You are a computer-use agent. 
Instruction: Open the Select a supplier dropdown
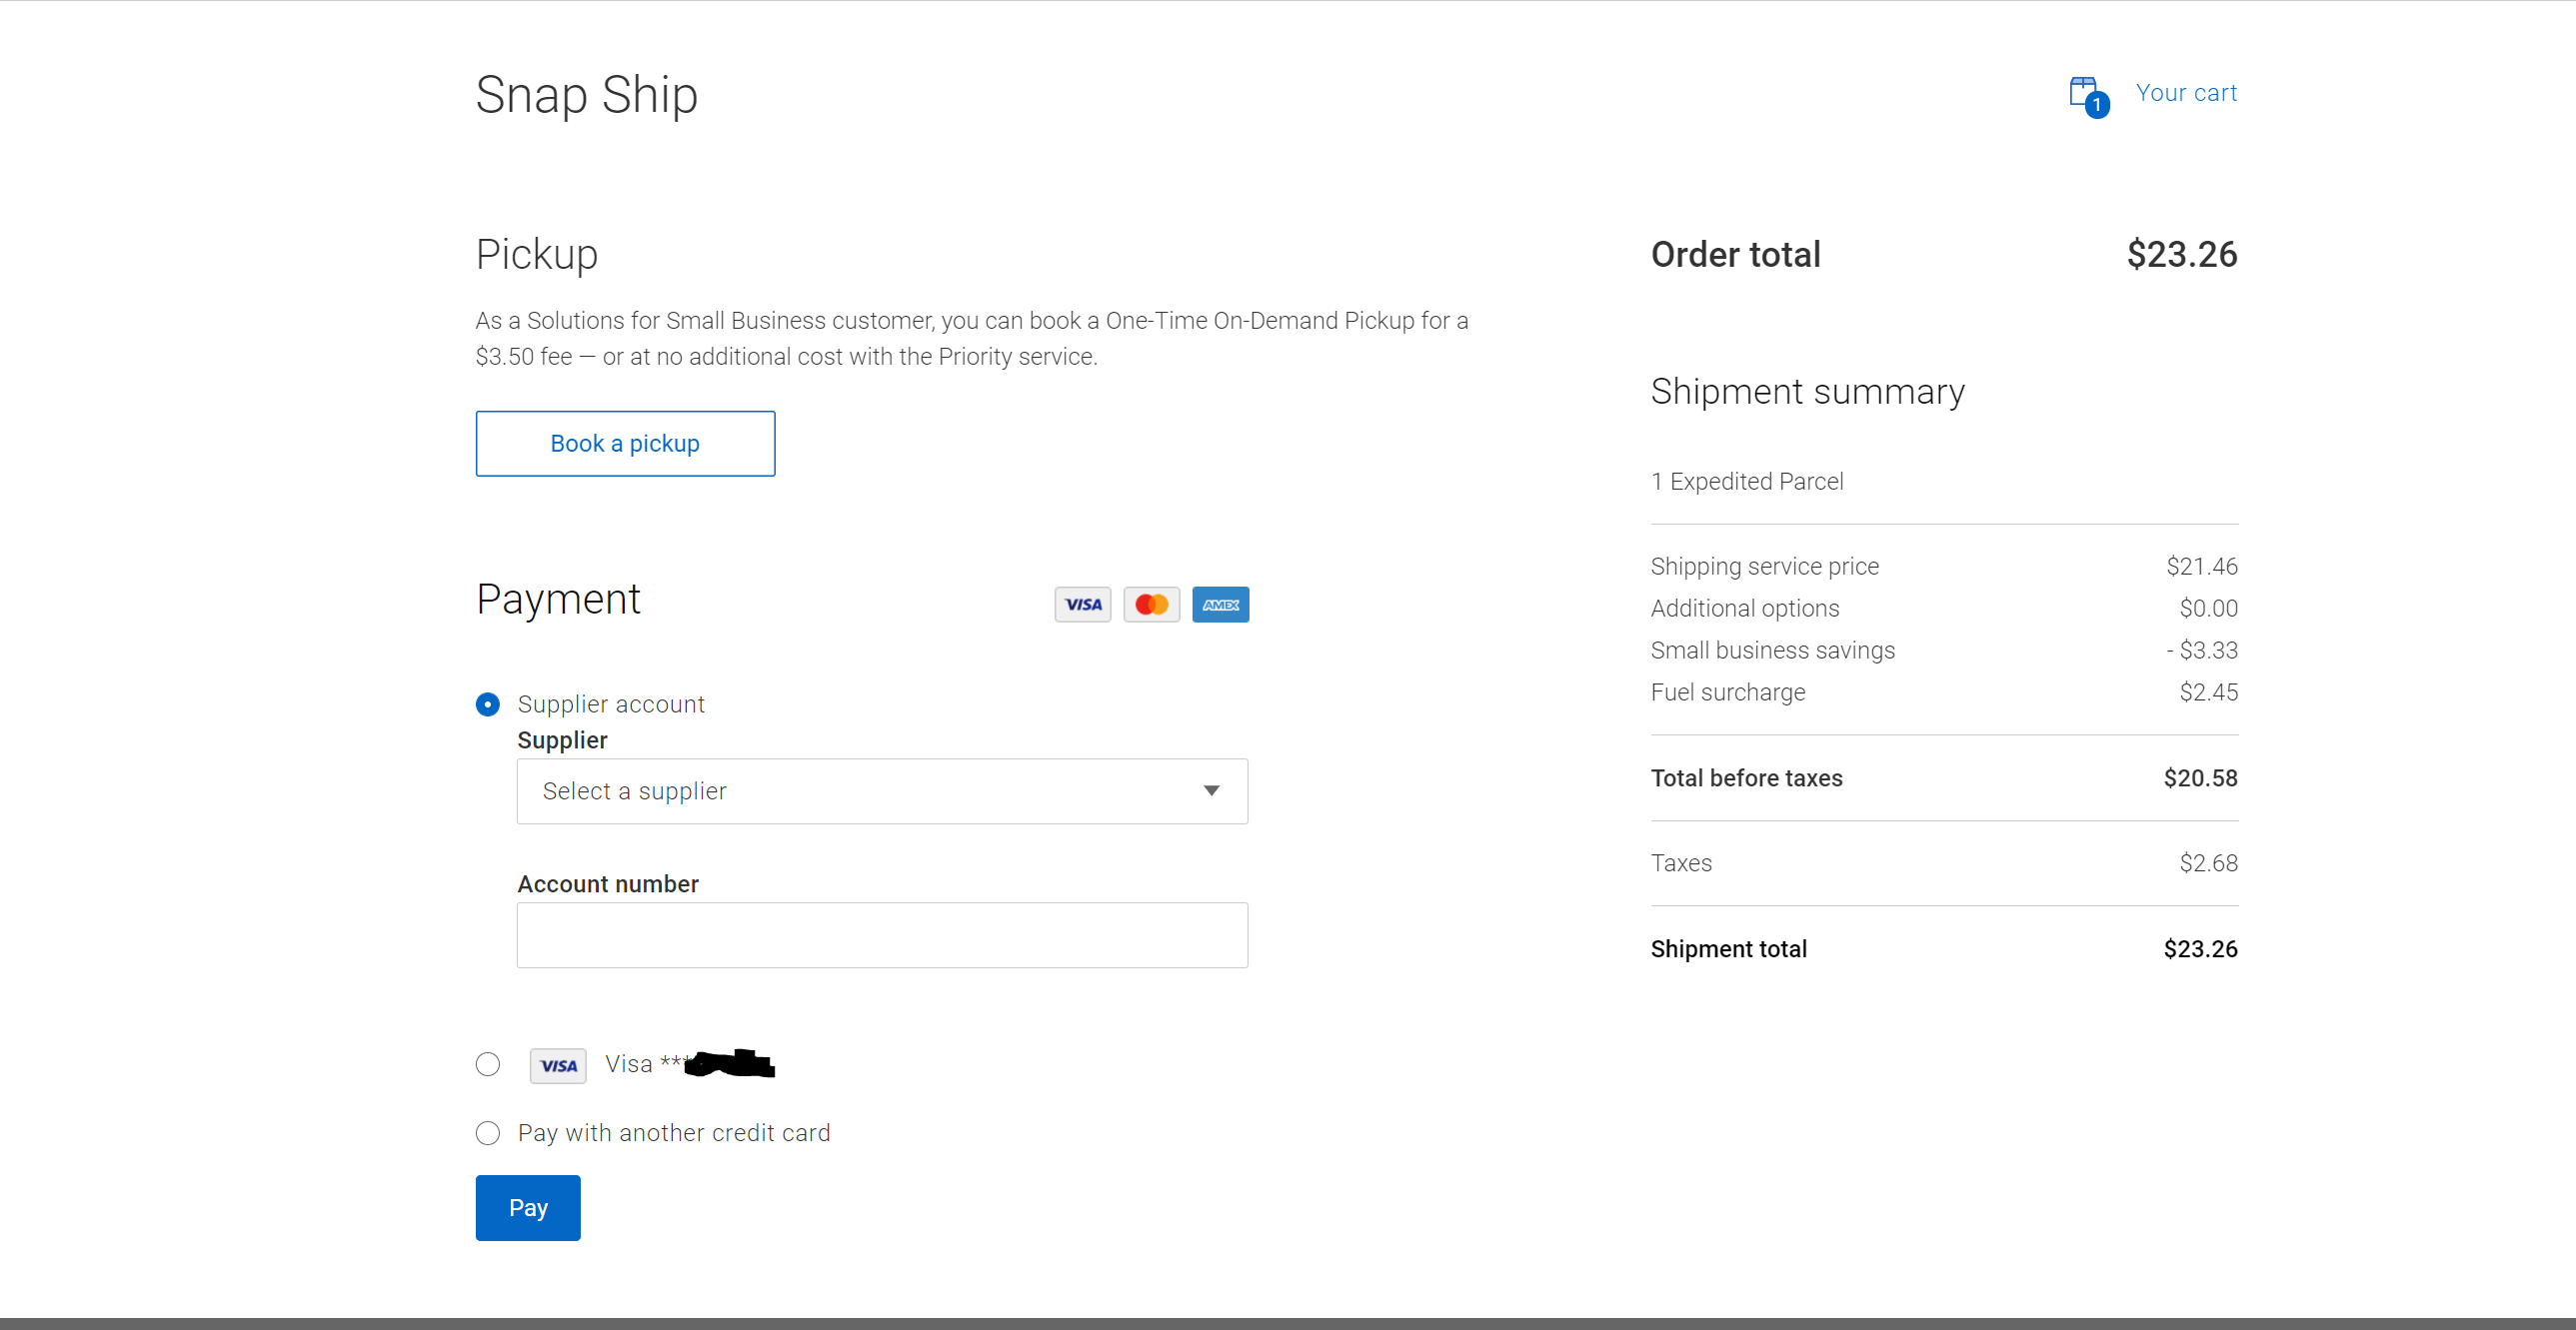[881, 791]
